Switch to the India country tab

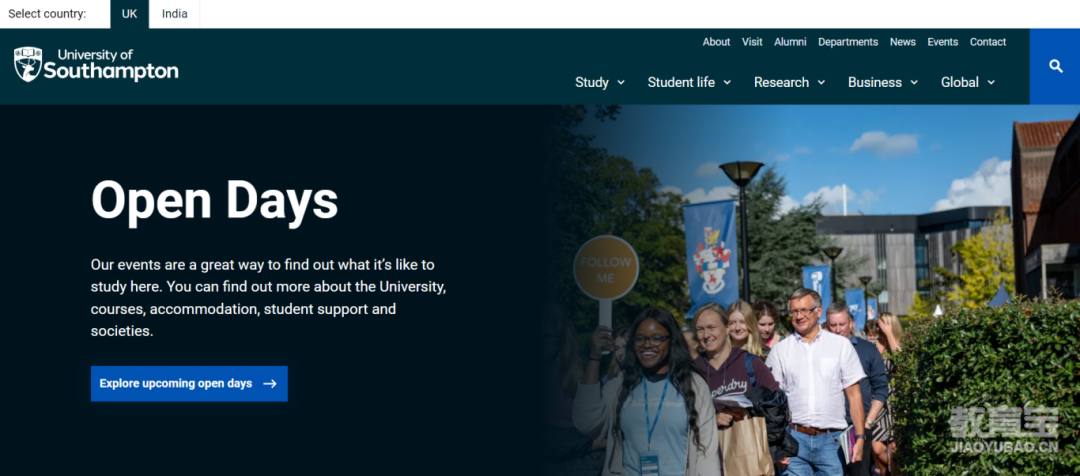(174, 14)
